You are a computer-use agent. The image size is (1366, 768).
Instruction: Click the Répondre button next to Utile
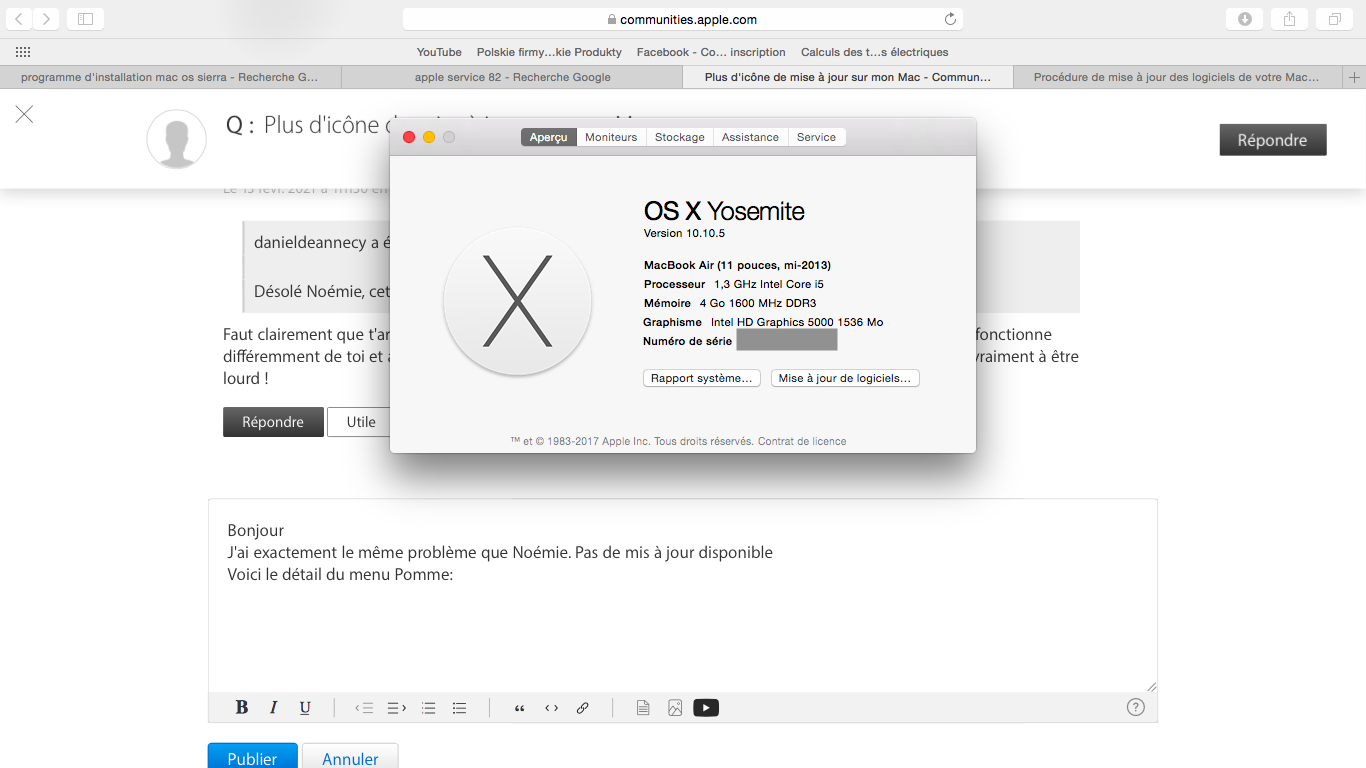[x=273, y=422]
